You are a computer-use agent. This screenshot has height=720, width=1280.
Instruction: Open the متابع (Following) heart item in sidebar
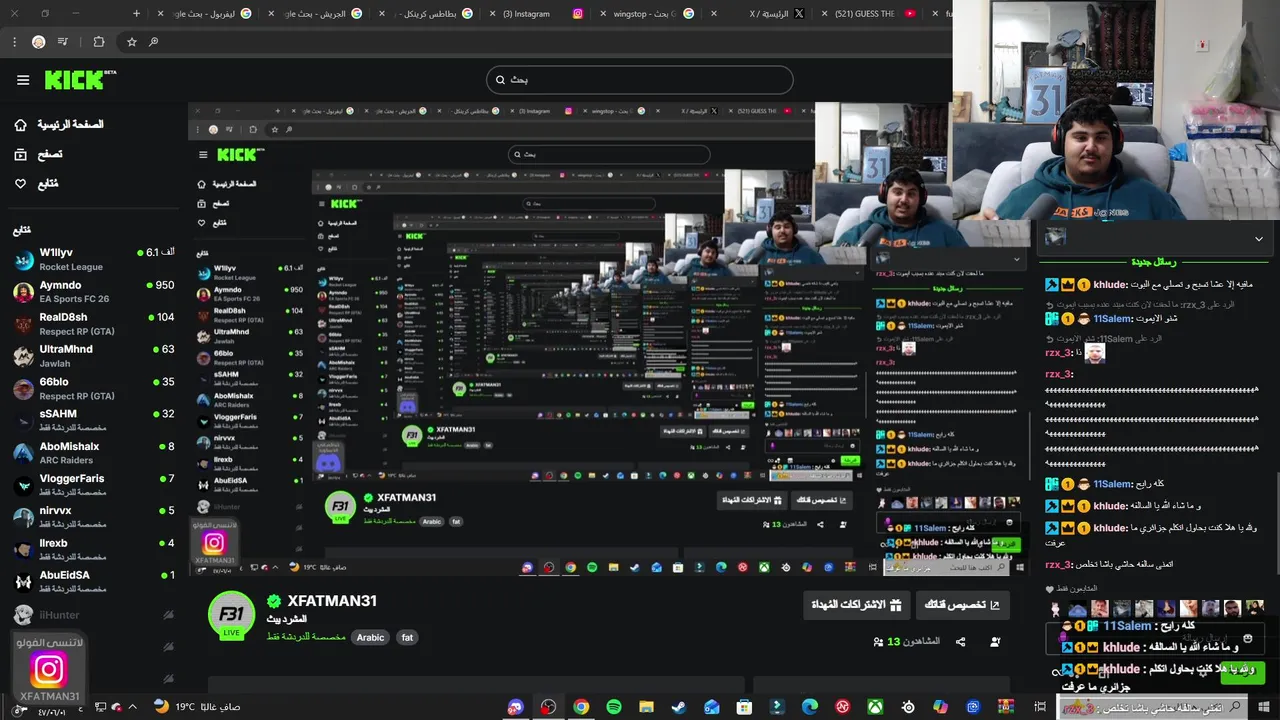[x=36, y=184]
